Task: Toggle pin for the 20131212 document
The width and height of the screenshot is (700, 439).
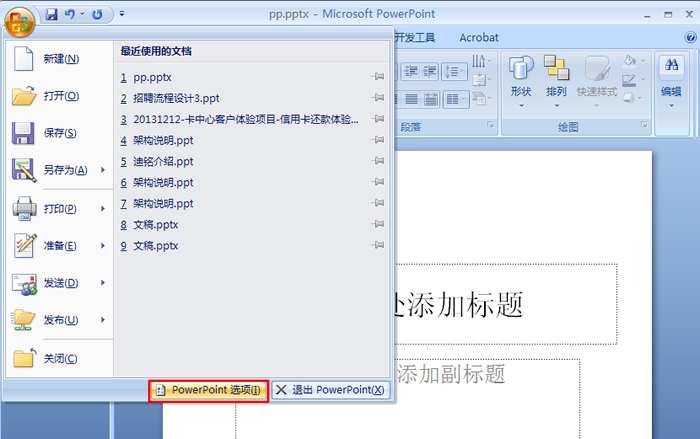Action: [378, 119]
